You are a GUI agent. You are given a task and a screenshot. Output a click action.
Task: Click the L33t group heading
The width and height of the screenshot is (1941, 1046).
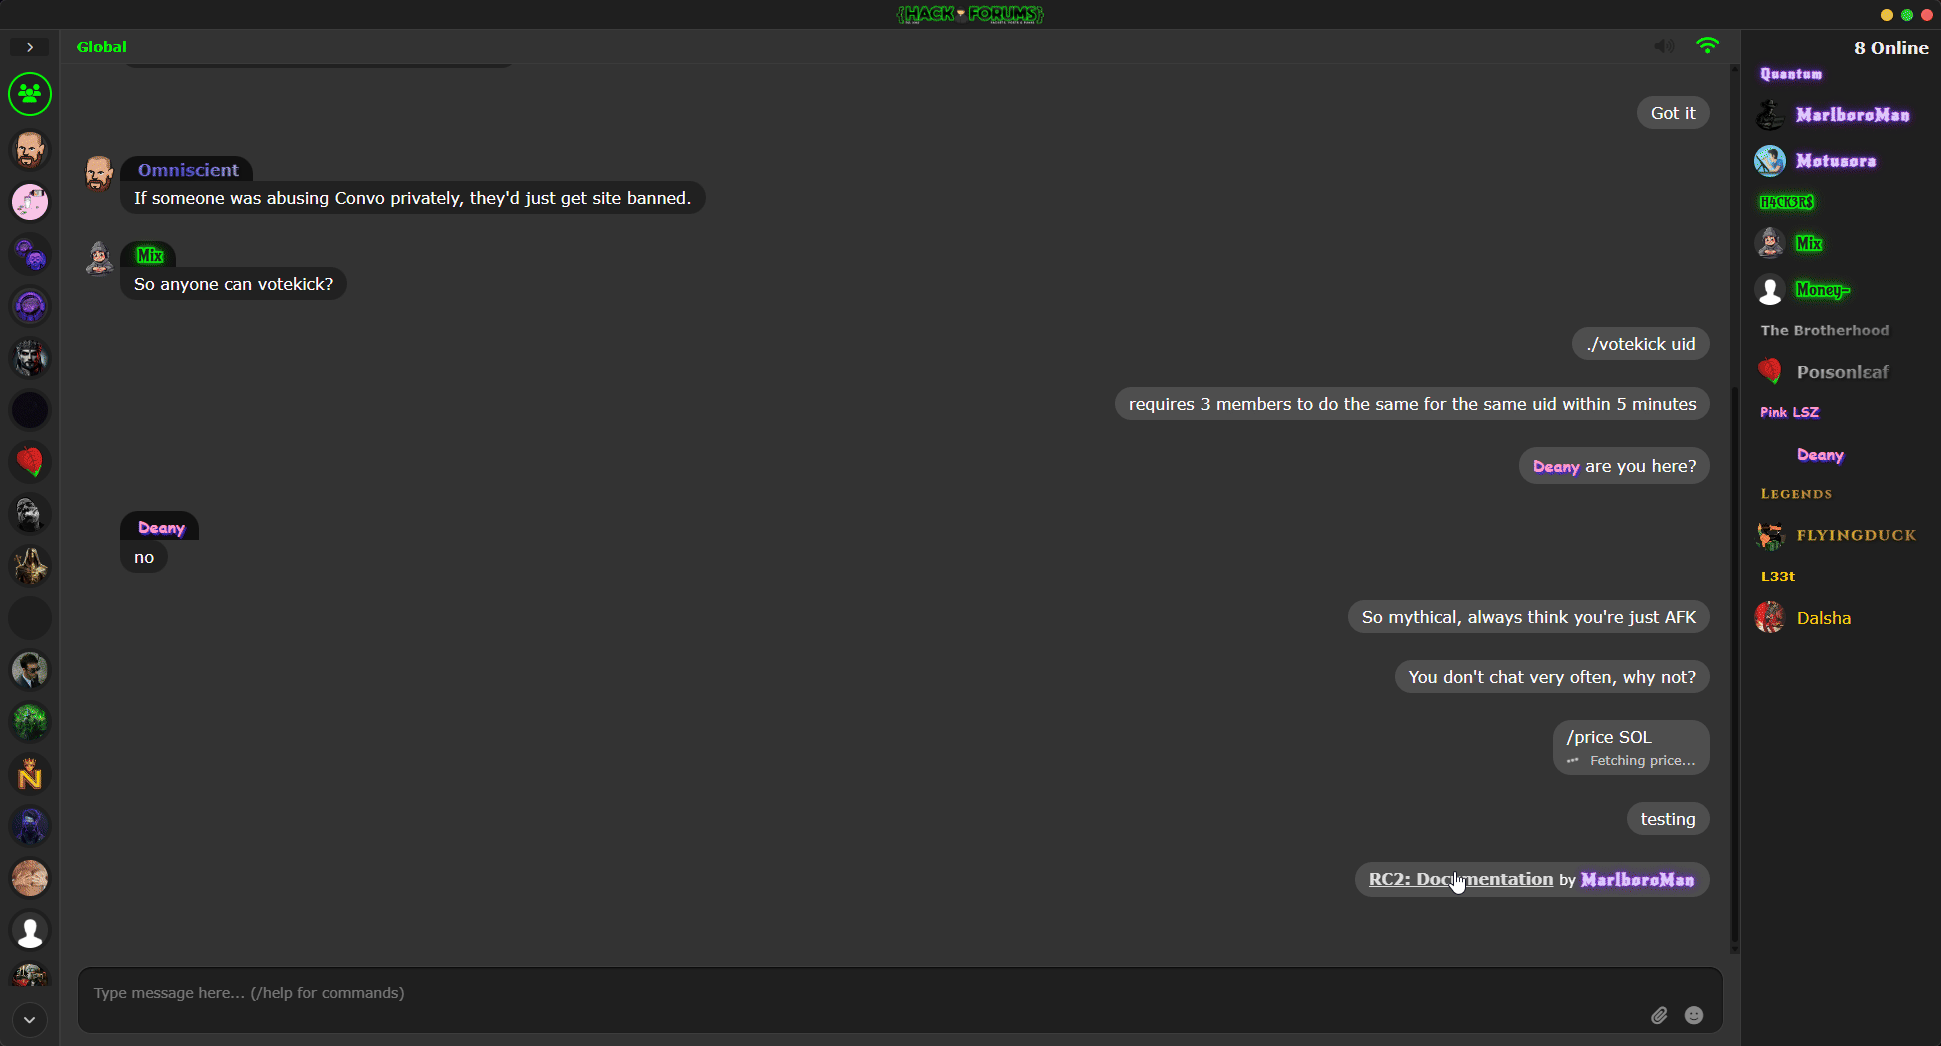coord(1778,576)
